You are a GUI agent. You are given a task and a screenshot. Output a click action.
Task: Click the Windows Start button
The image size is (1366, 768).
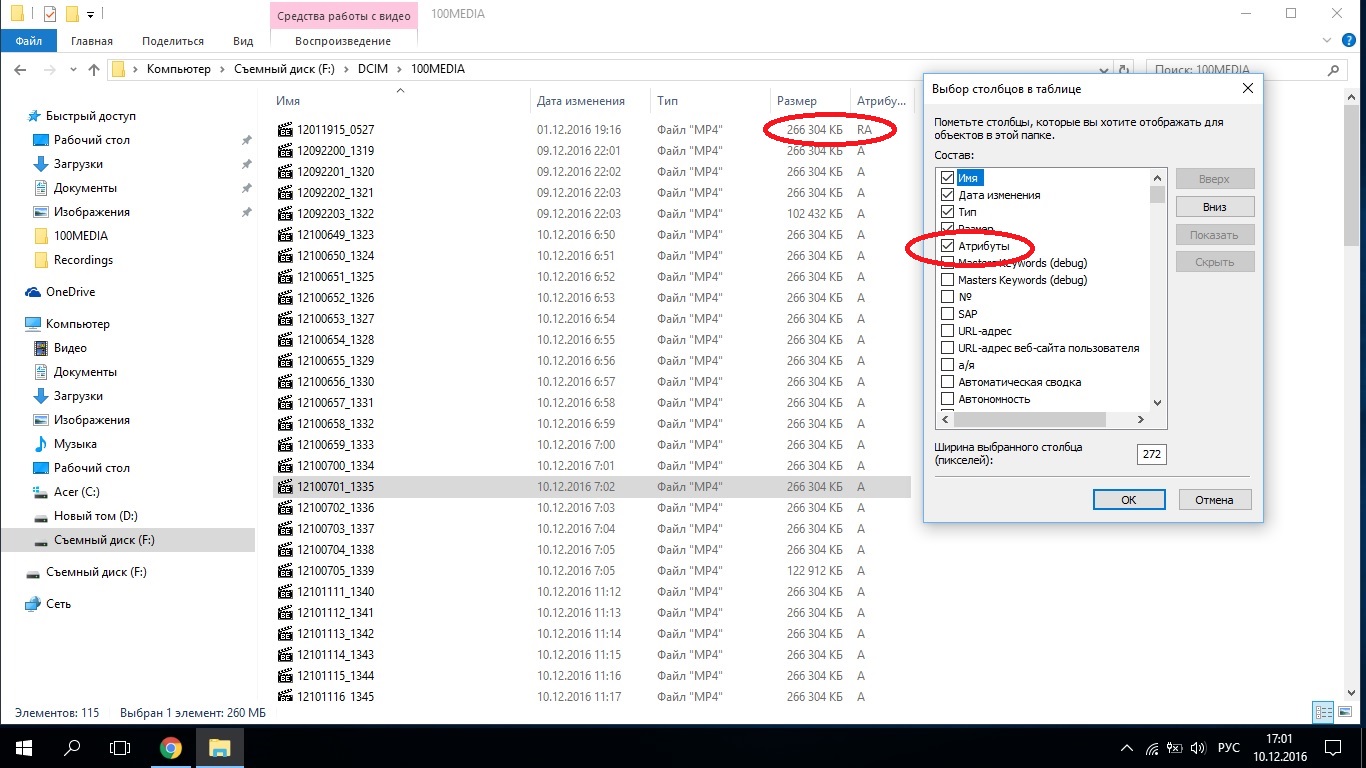pyautogui.click(x=23, y=747)
